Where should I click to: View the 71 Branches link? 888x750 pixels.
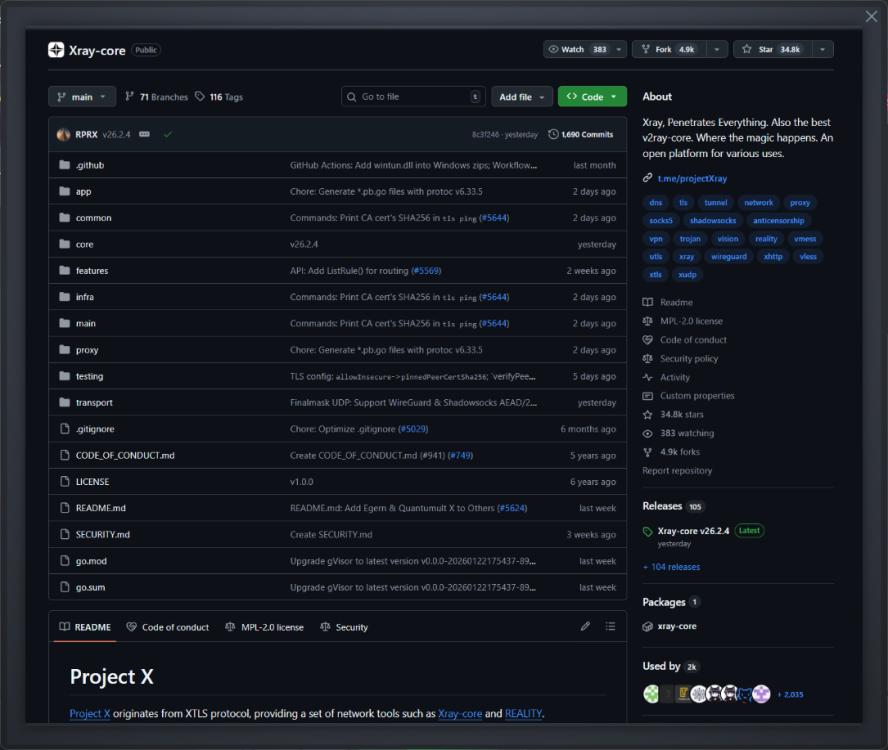pyautogui.click(x=157, y=97)
